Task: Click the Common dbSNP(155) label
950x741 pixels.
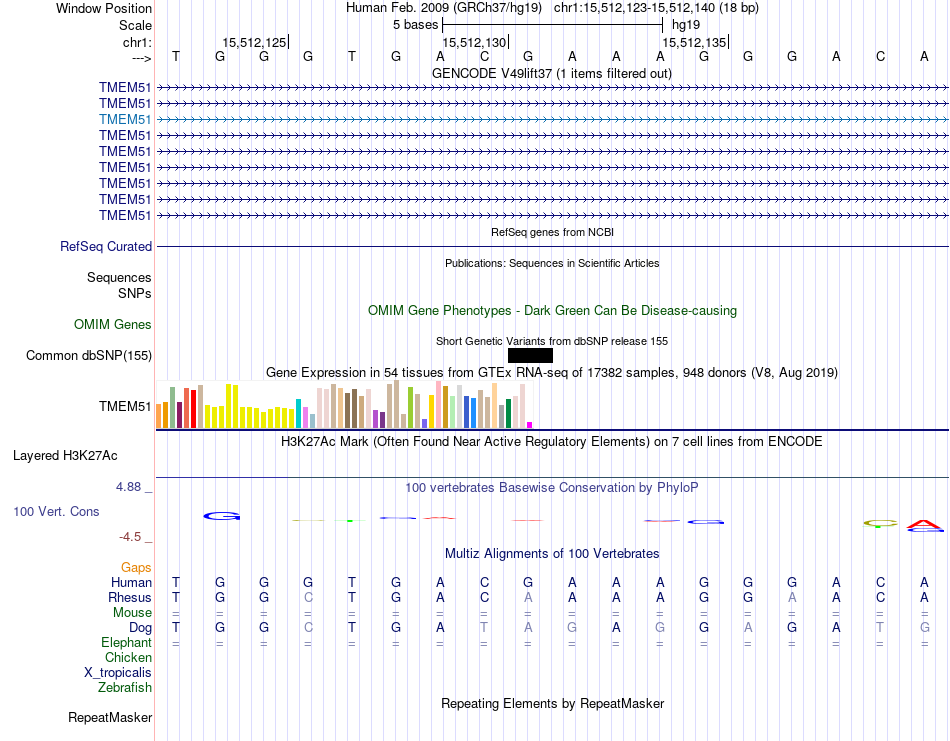Action: [89, 356]
